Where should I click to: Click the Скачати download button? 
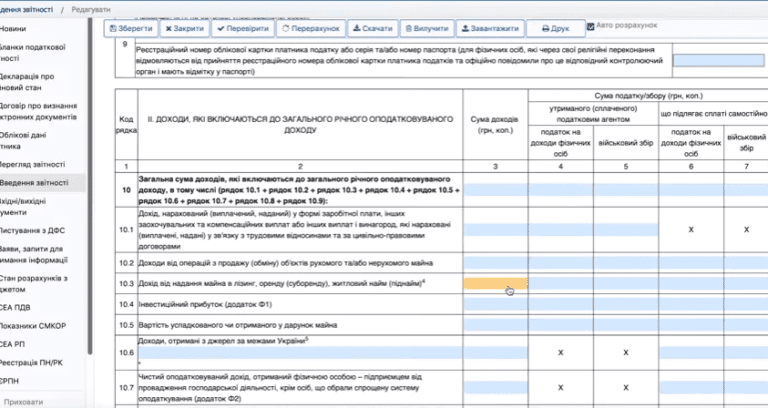(x=373, y=28)
